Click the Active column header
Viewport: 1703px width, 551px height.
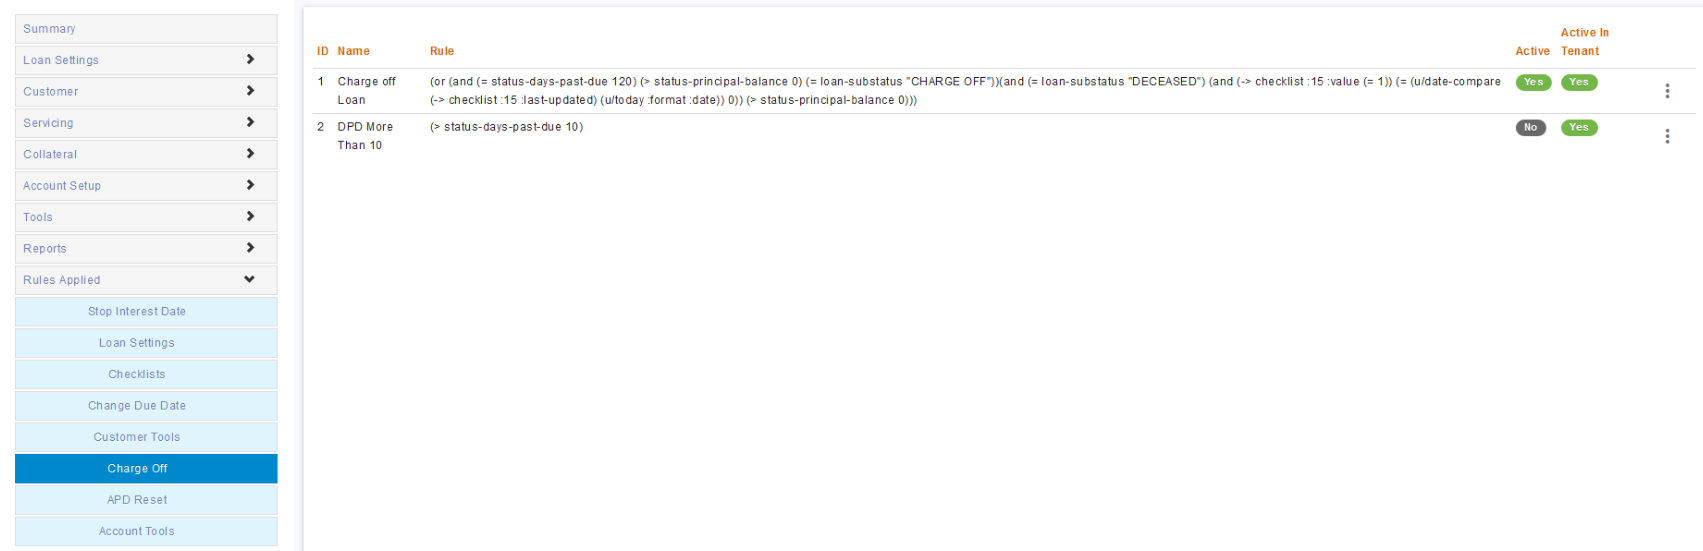point(1532,51)
